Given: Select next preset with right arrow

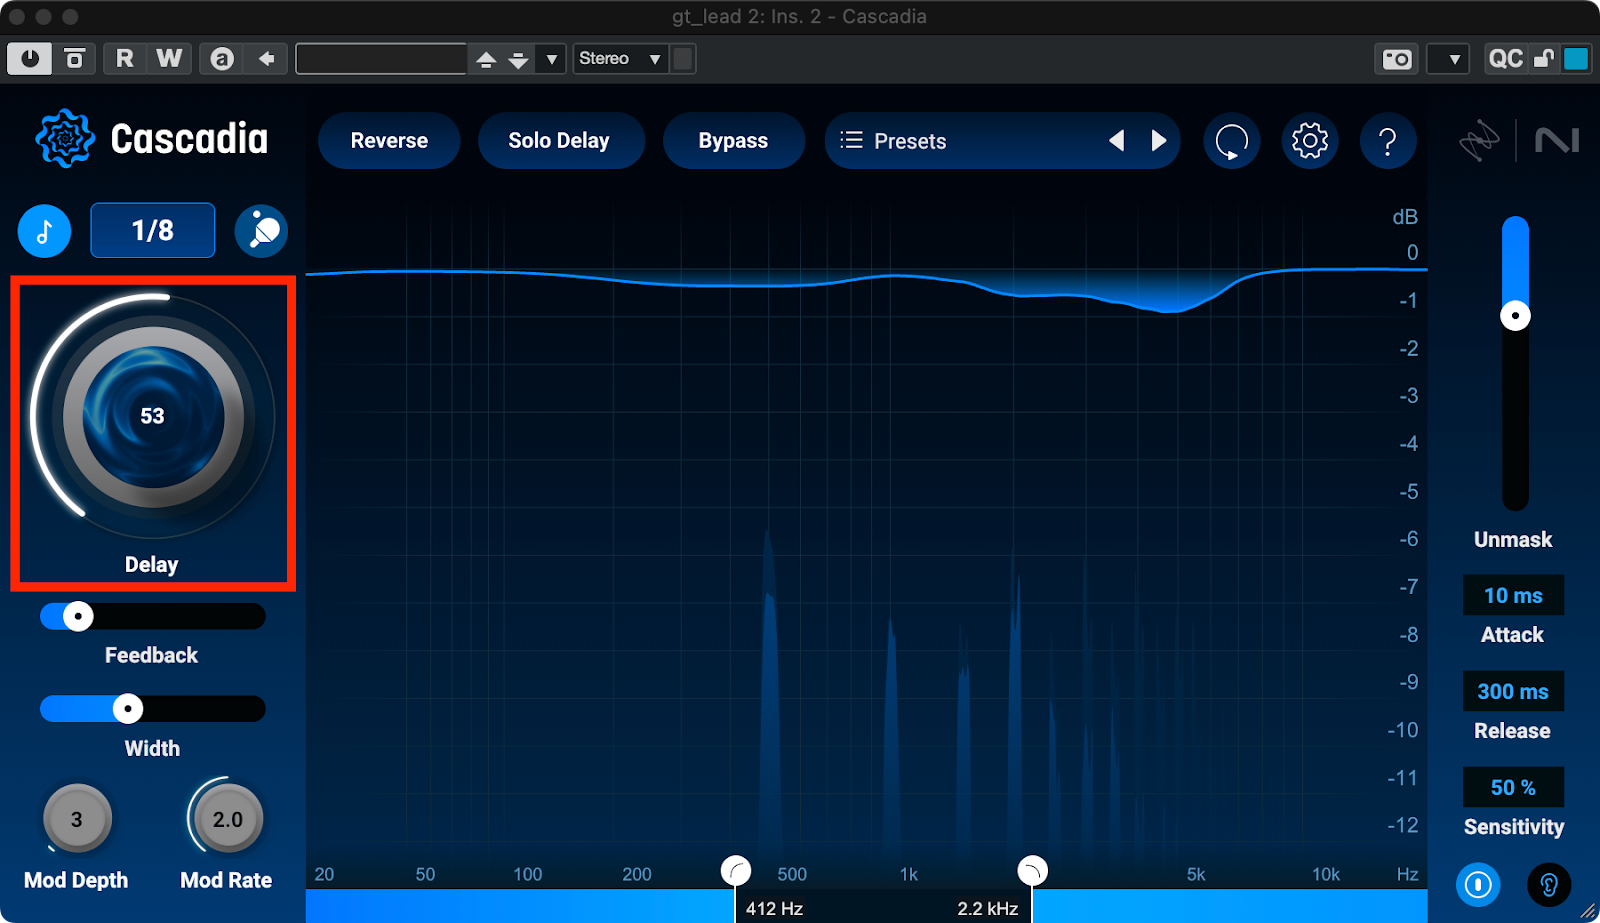Looking at the screenshot, I should (x=1159, y=141).
